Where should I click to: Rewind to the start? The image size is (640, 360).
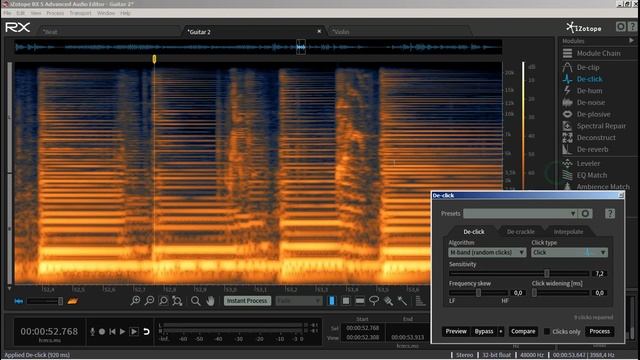pos(112,332)
